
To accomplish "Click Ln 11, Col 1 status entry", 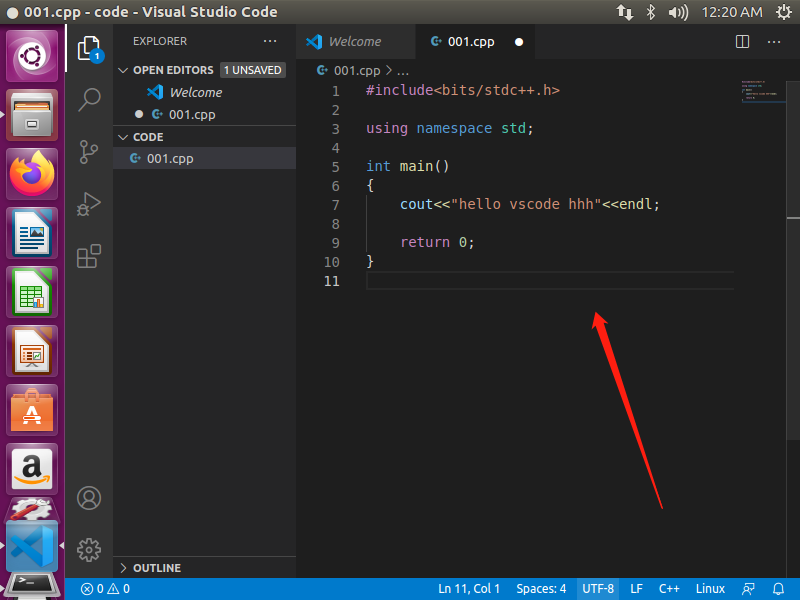I will (x=469, y=589).
